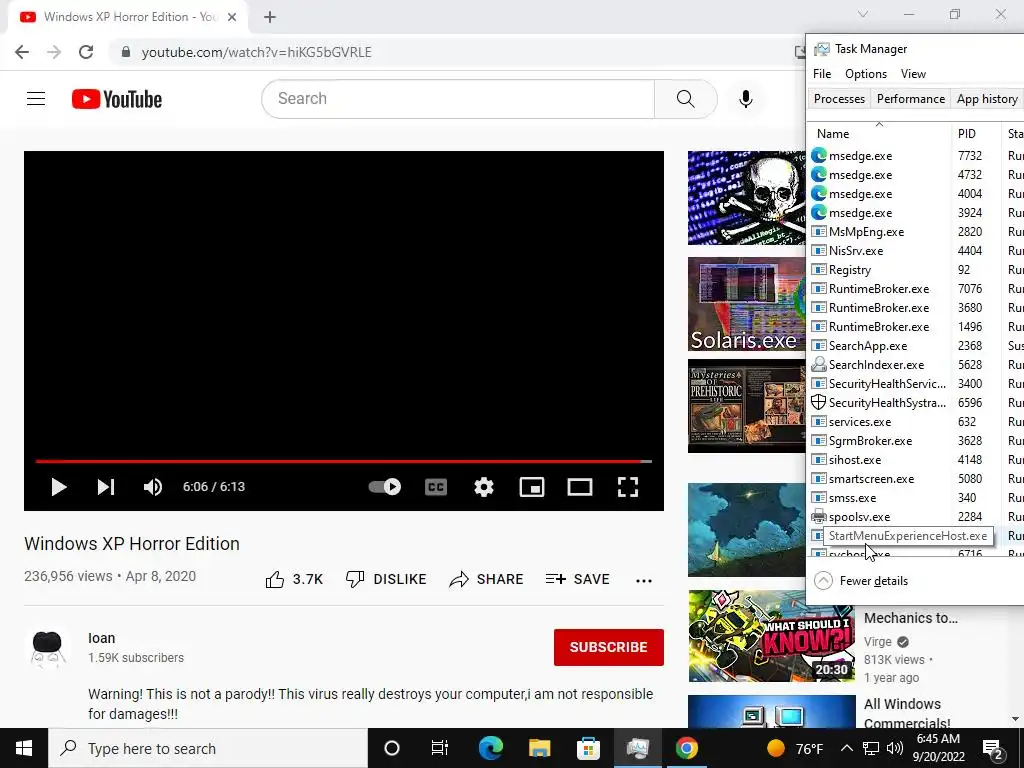Open the All Windows Commercials video title
The image size is (1024, 768).
(x=907, y=713)
